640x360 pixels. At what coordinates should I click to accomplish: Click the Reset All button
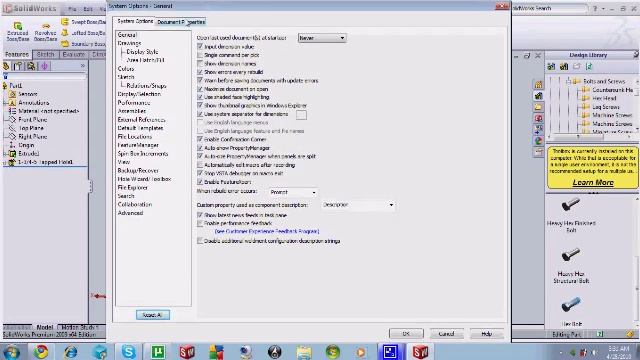pos(153,315)
